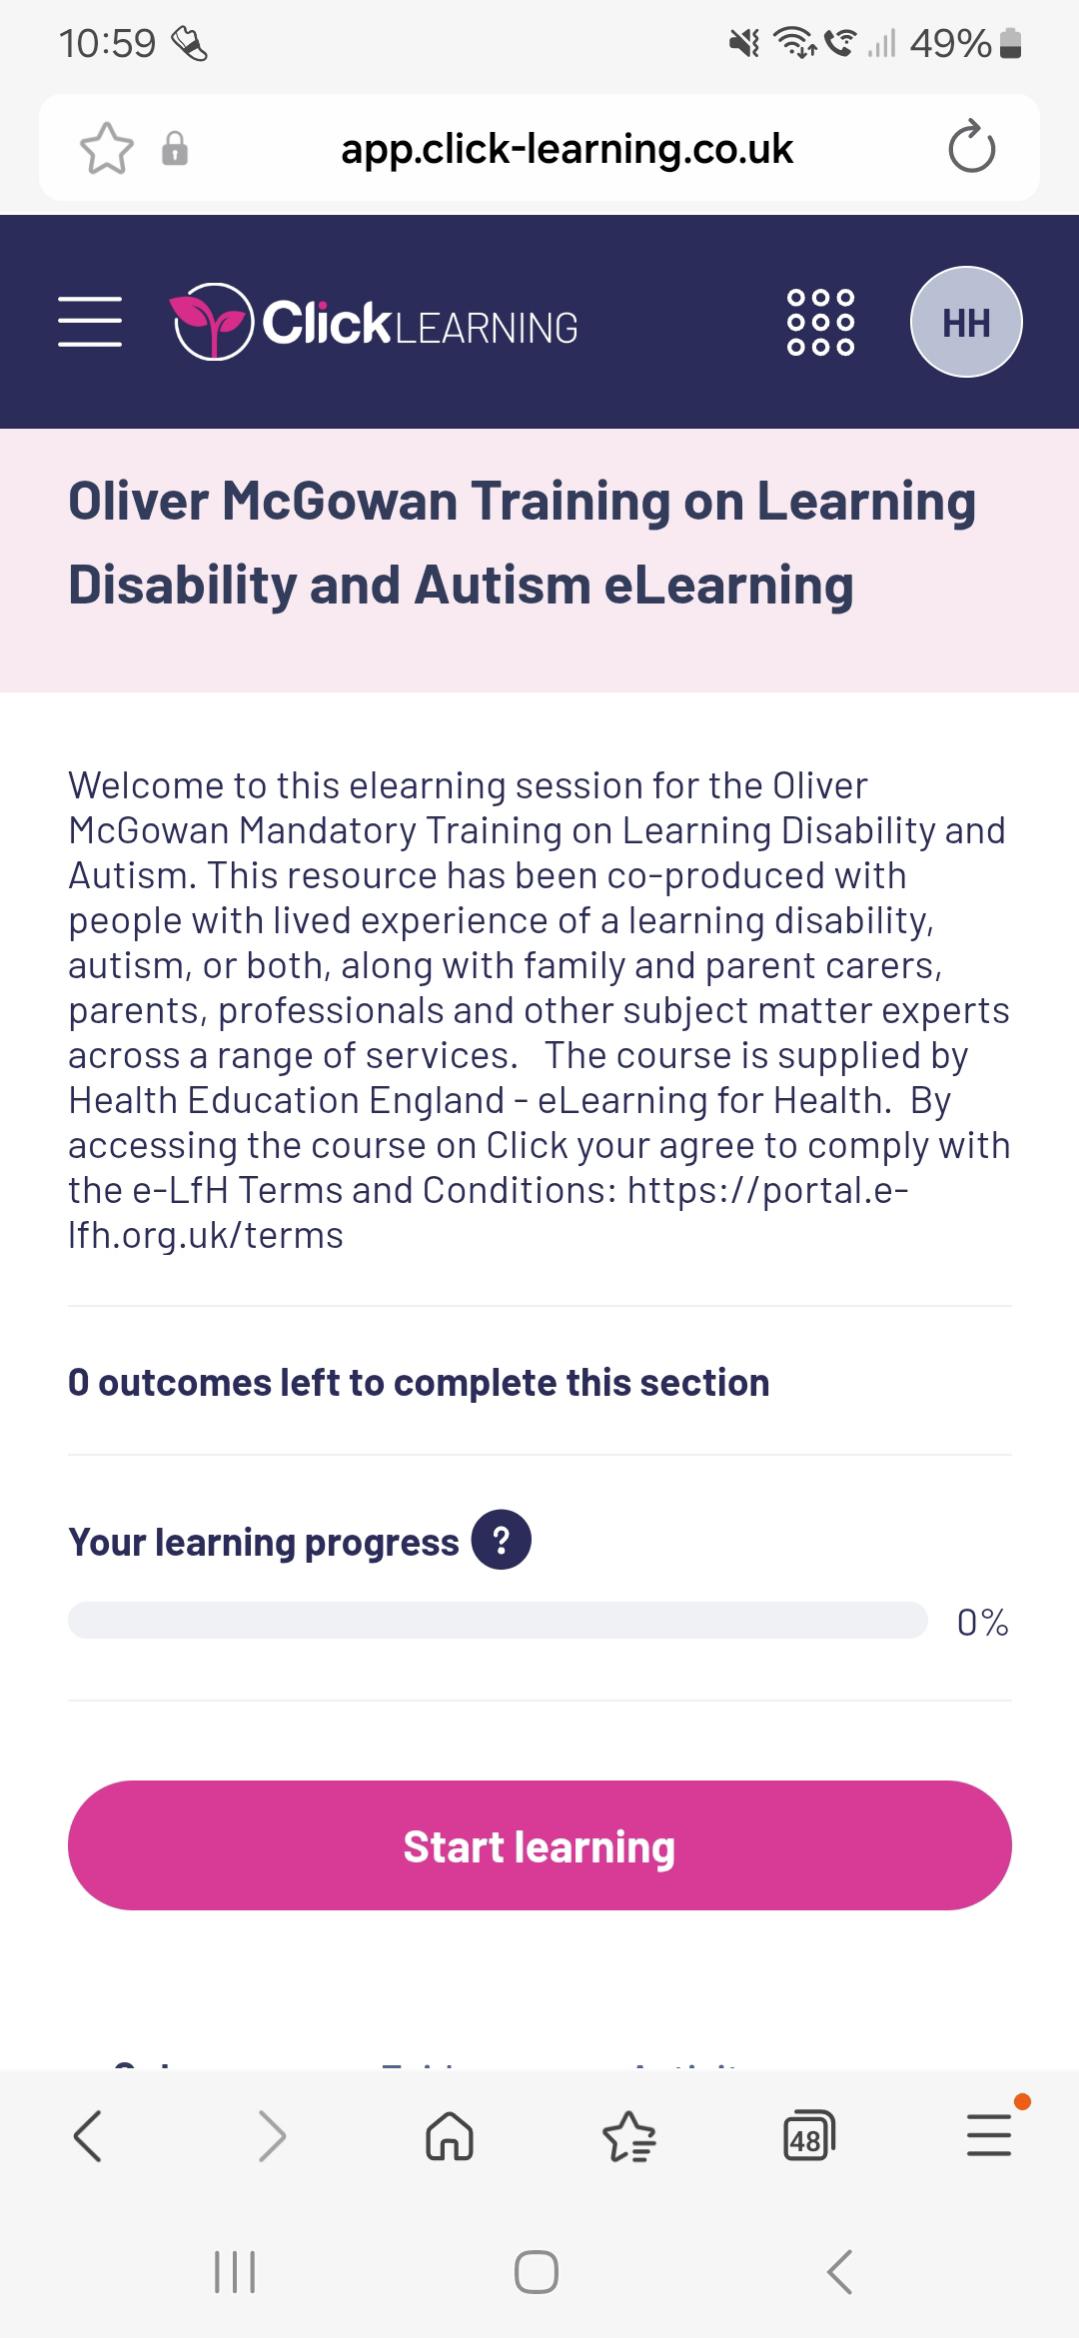Open browser bookmarks list
1079x2338 pixels.
[x=629, y=2136]
